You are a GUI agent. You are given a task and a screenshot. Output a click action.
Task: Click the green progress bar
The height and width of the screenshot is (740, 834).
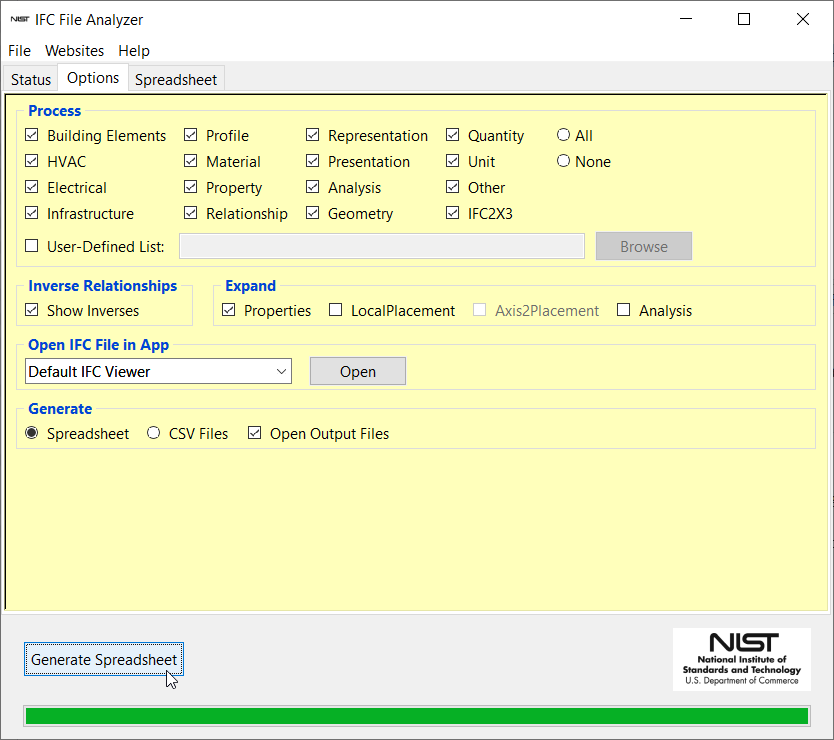coord(417,715)
